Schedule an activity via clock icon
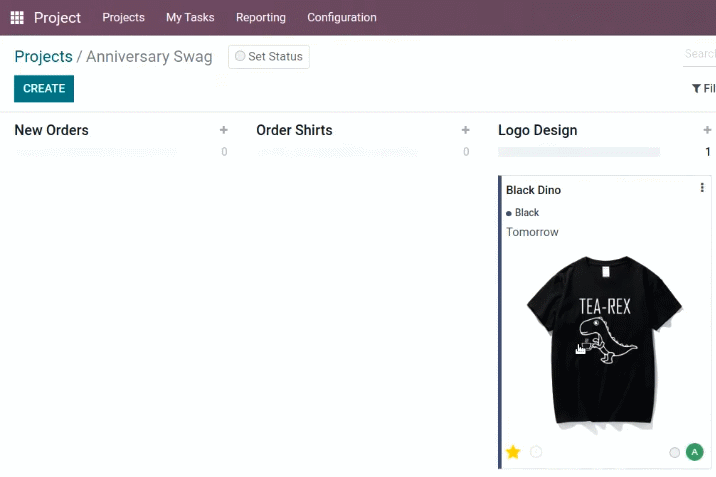Image resolution: width=716 pixels, height=477 pixels. [x=536, y=452]
